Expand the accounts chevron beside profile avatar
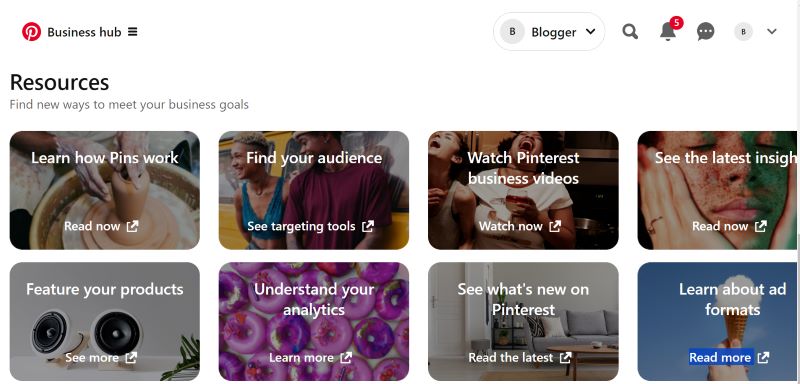This screenshot has width=800, height=384. [x=771, y=32]
